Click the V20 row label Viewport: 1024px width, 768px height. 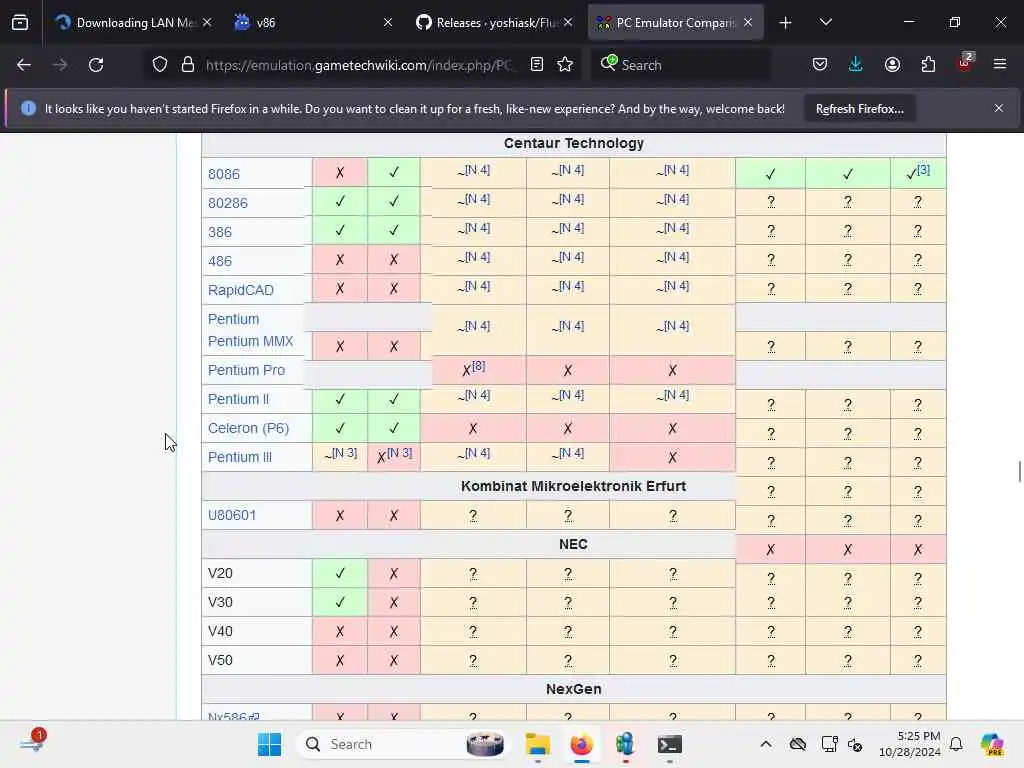click(219, 573)
